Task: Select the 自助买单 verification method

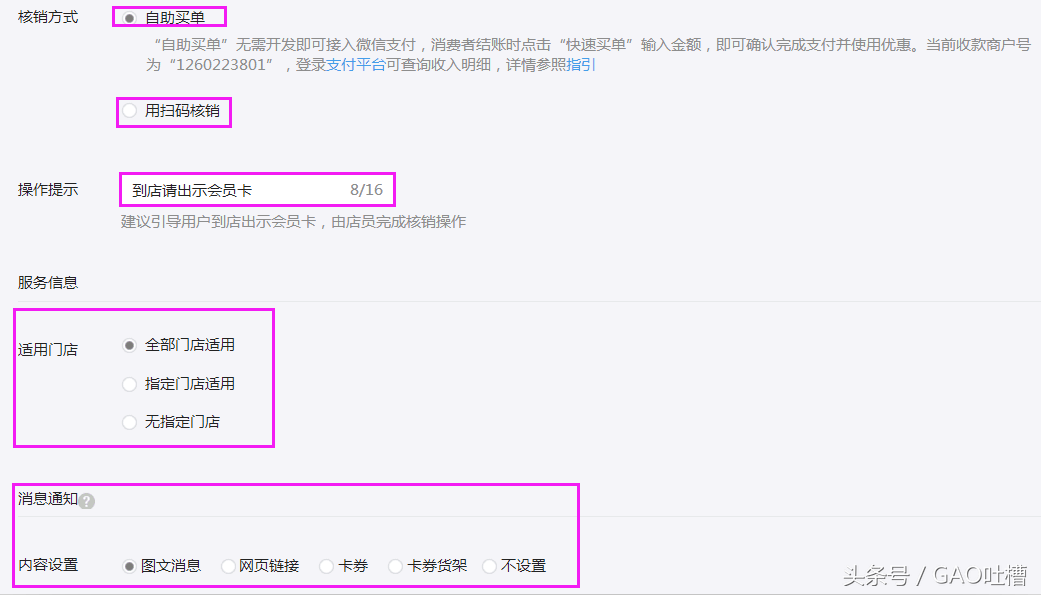Action: (x=130, y=16)
